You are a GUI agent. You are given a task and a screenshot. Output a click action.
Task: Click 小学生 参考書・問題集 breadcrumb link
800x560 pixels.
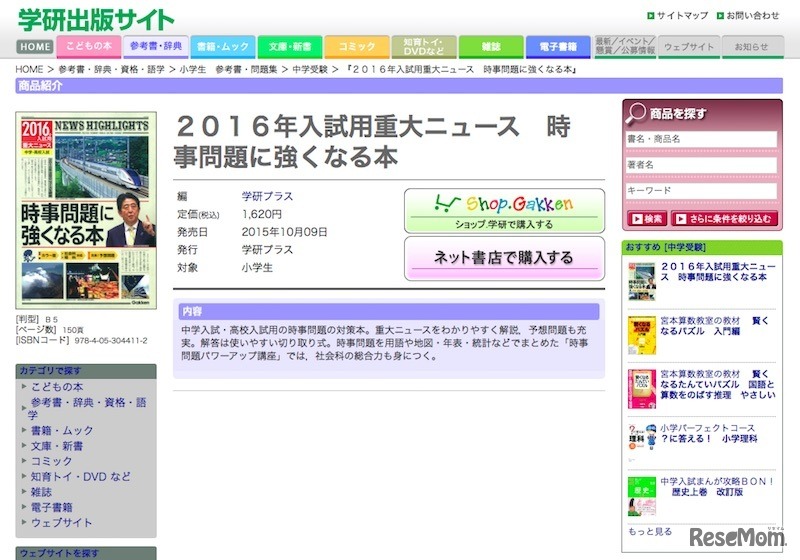pos(228,69)
